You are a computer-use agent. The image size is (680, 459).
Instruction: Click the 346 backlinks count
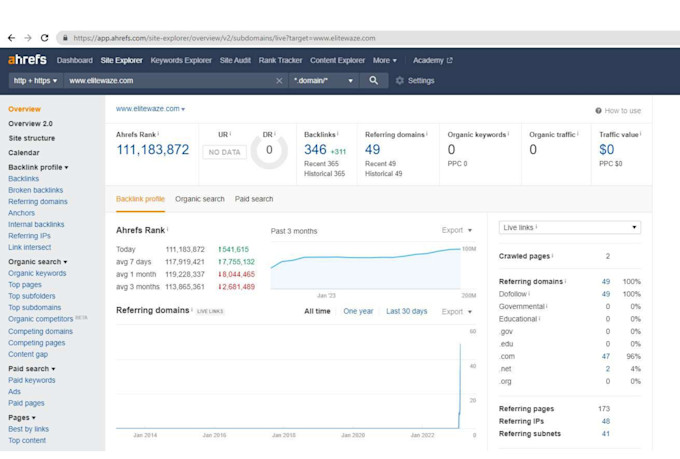tap(315, 150)
